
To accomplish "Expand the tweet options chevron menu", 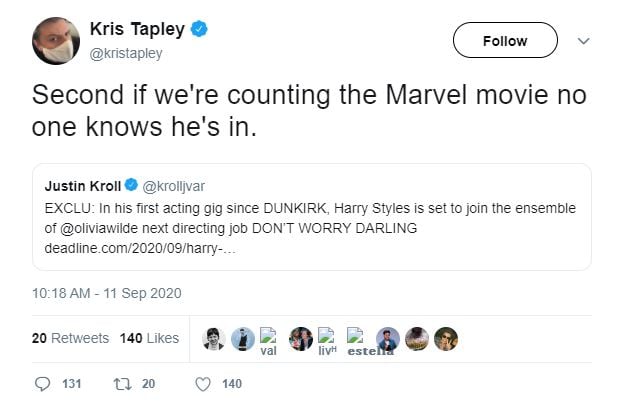I will [585, 41].
